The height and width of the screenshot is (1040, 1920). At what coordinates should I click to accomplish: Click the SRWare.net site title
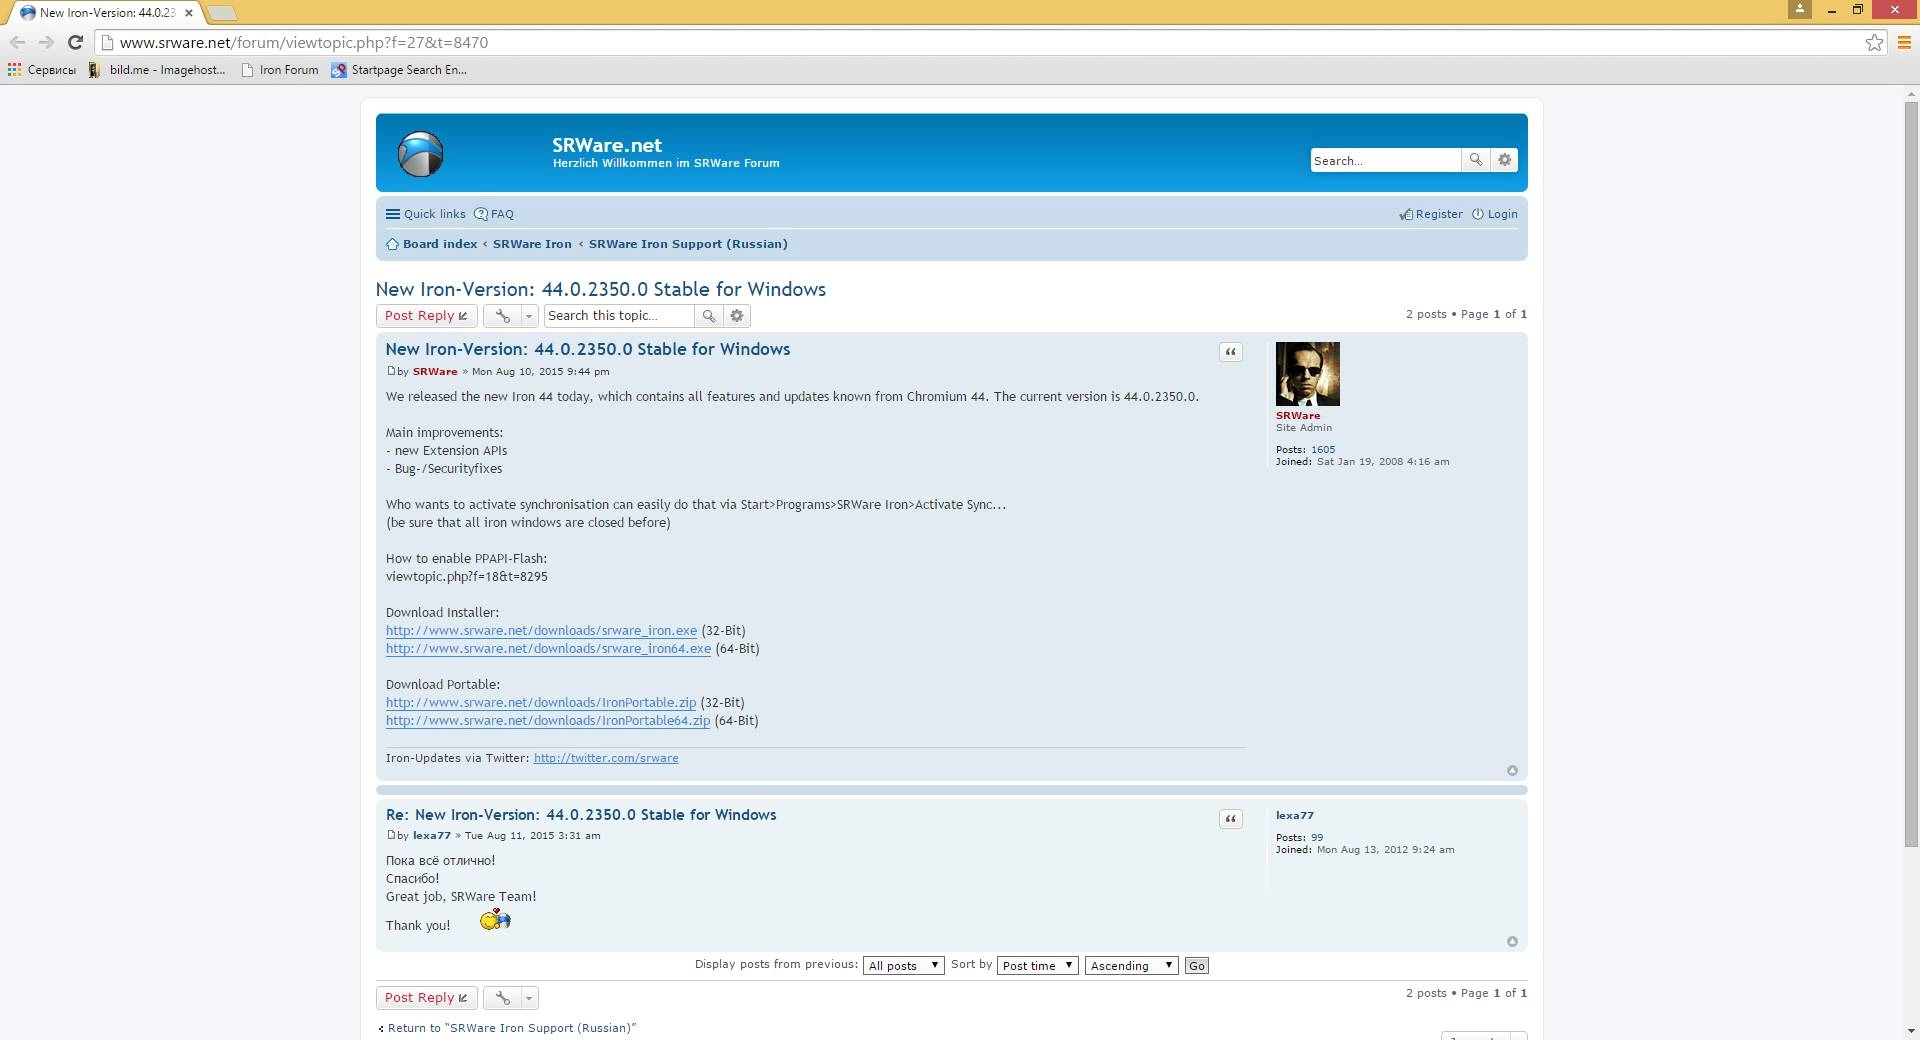(x=607, y=145)
